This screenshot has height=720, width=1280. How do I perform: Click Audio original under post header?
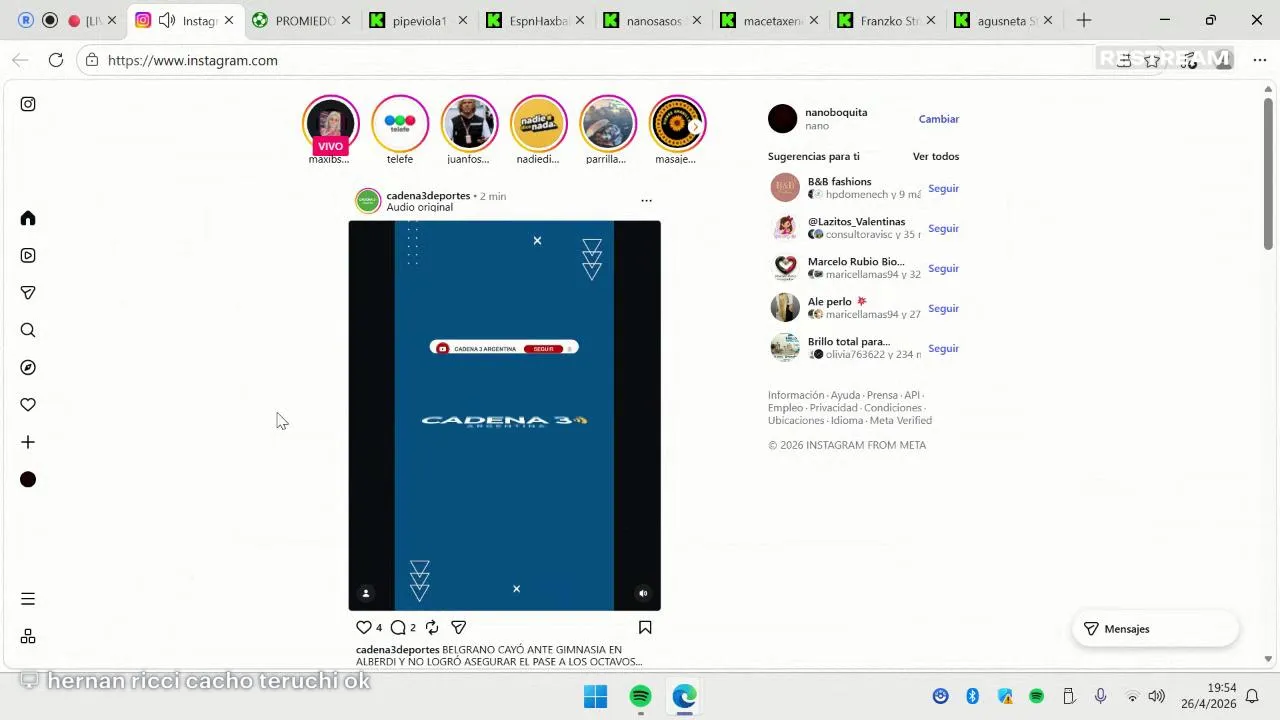[x=420, y=208]
